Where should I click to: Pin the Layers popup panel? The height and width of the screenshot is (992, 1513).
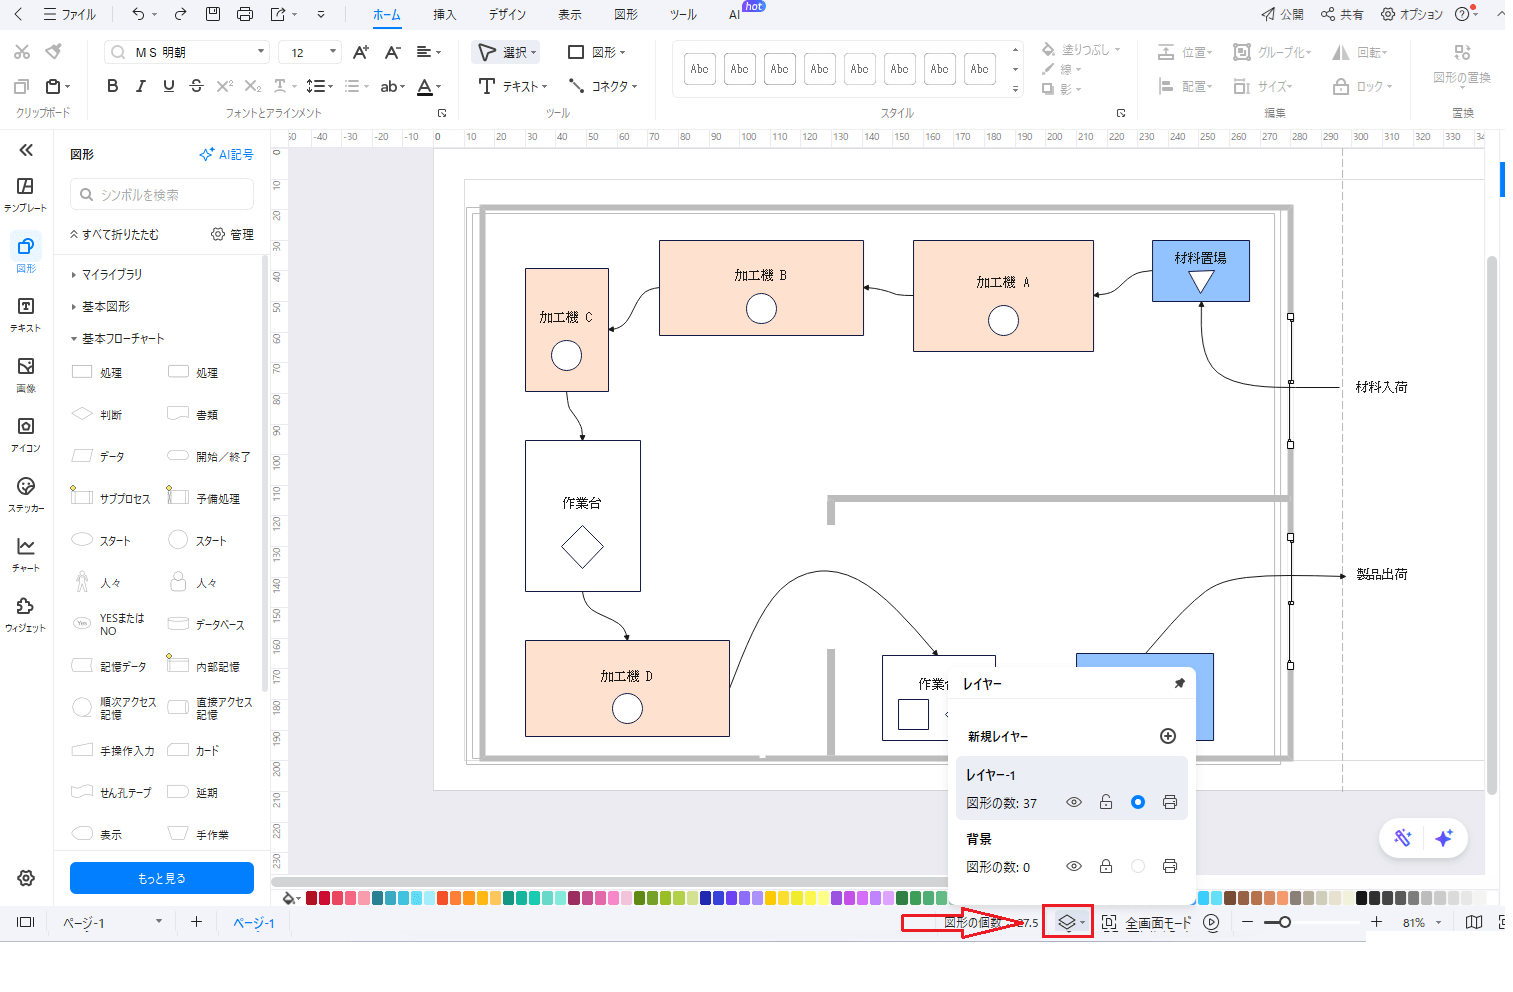pos(1179,683)
